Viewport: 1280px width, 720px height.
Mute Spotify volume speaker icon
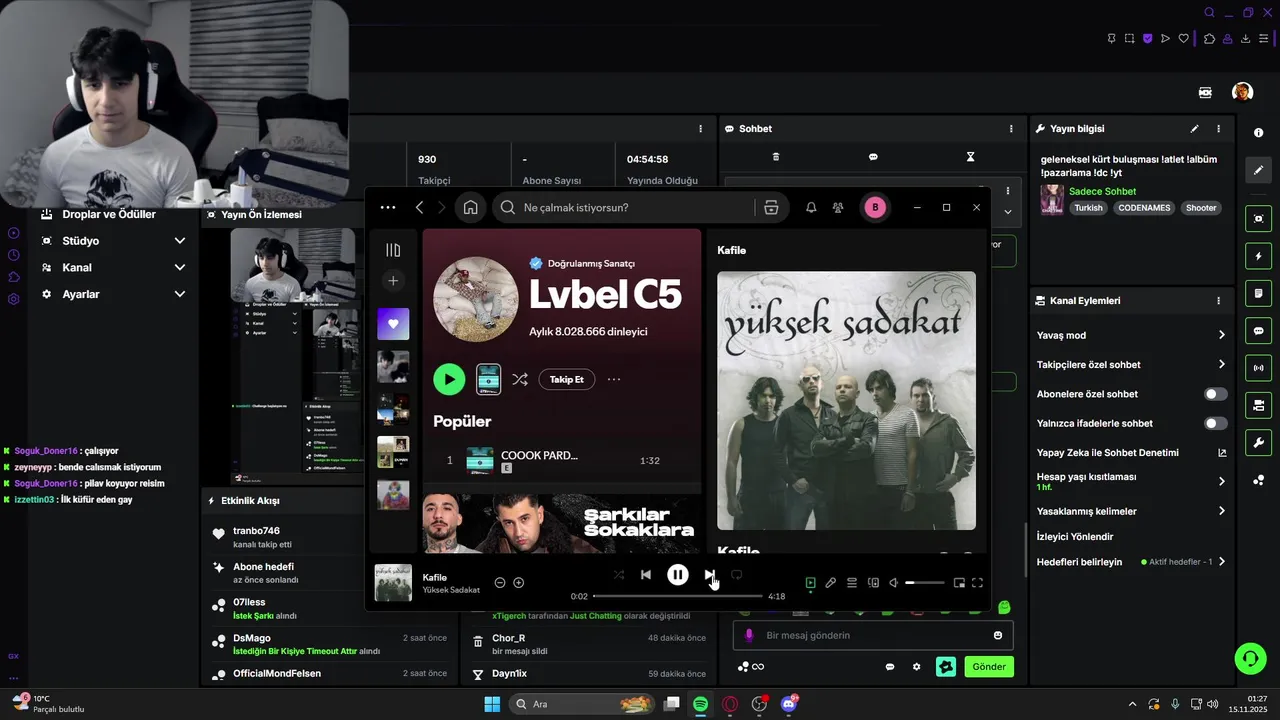[x=894, y=583]
